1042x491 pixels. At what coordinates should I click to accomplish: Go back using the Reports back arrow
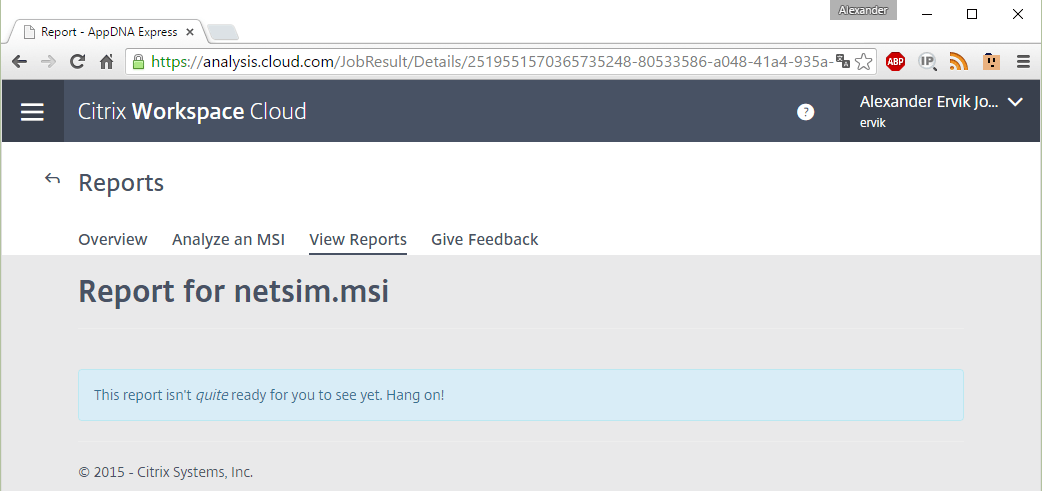point(52,178)
